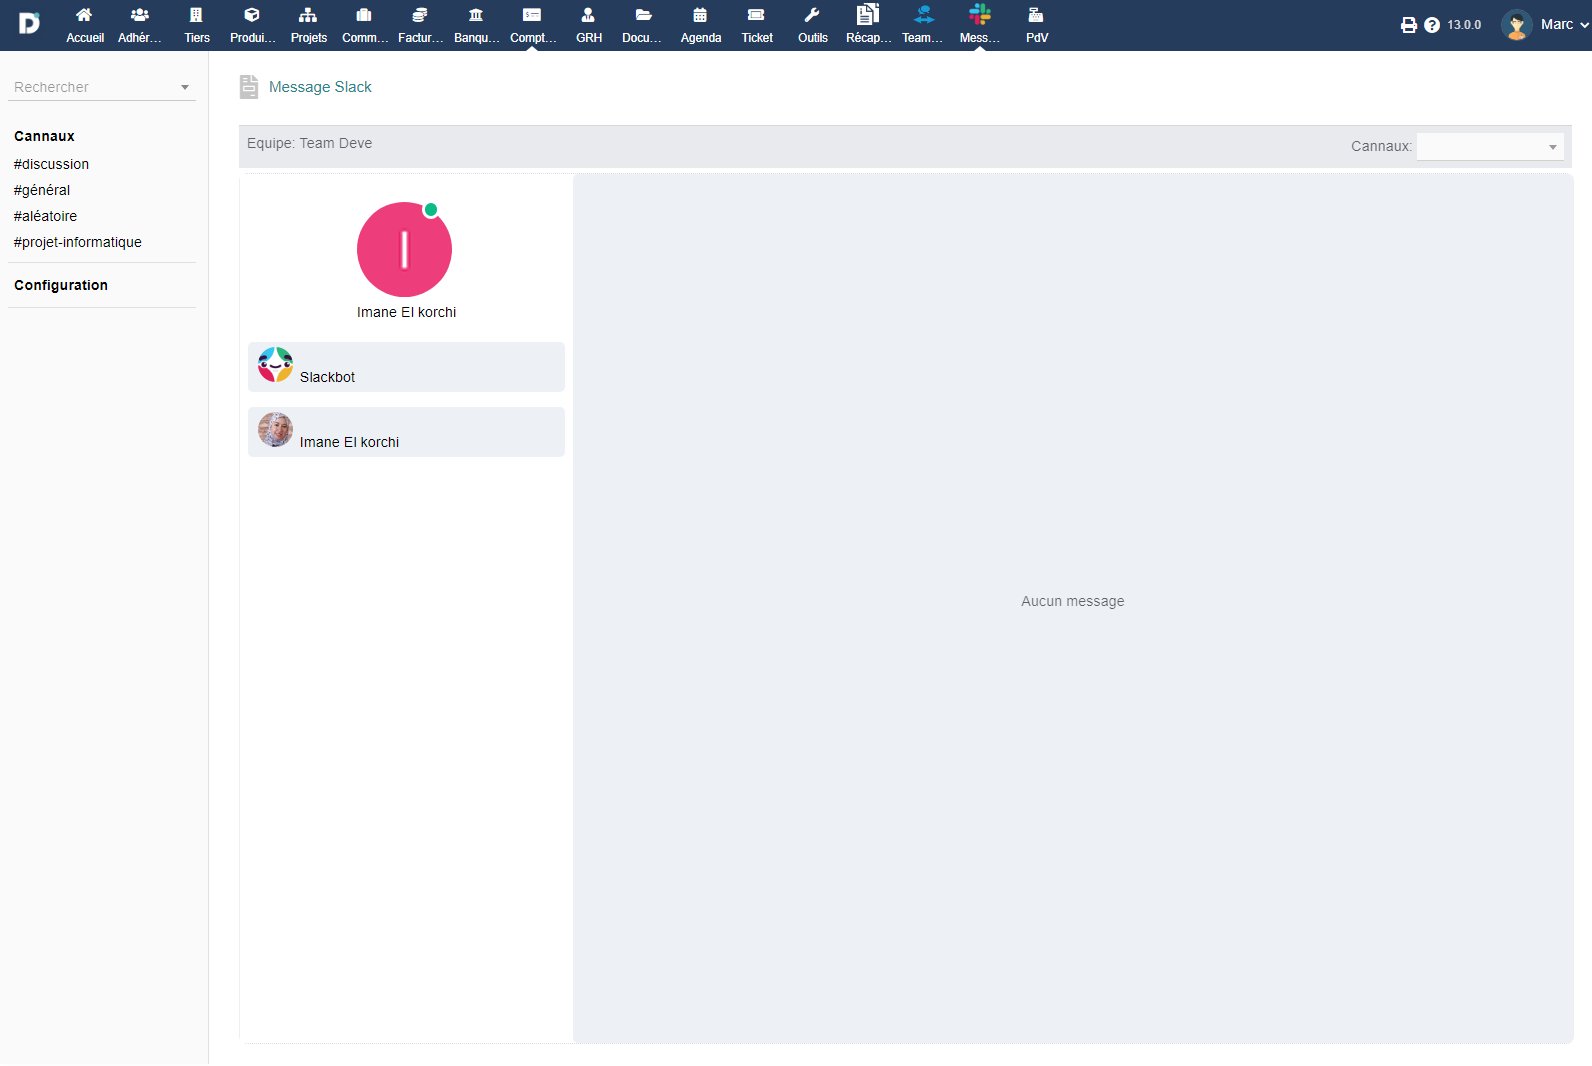Open the Comptabilité module icon

coord(532,15)
